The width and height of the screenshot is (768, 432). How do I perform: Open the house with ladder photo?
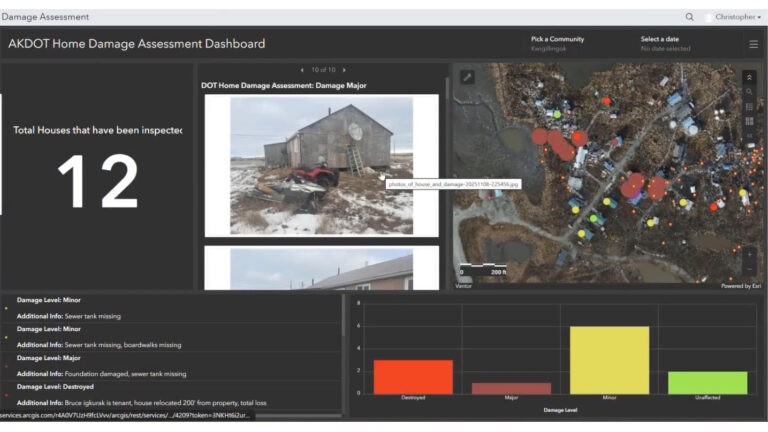click(321, 166)
